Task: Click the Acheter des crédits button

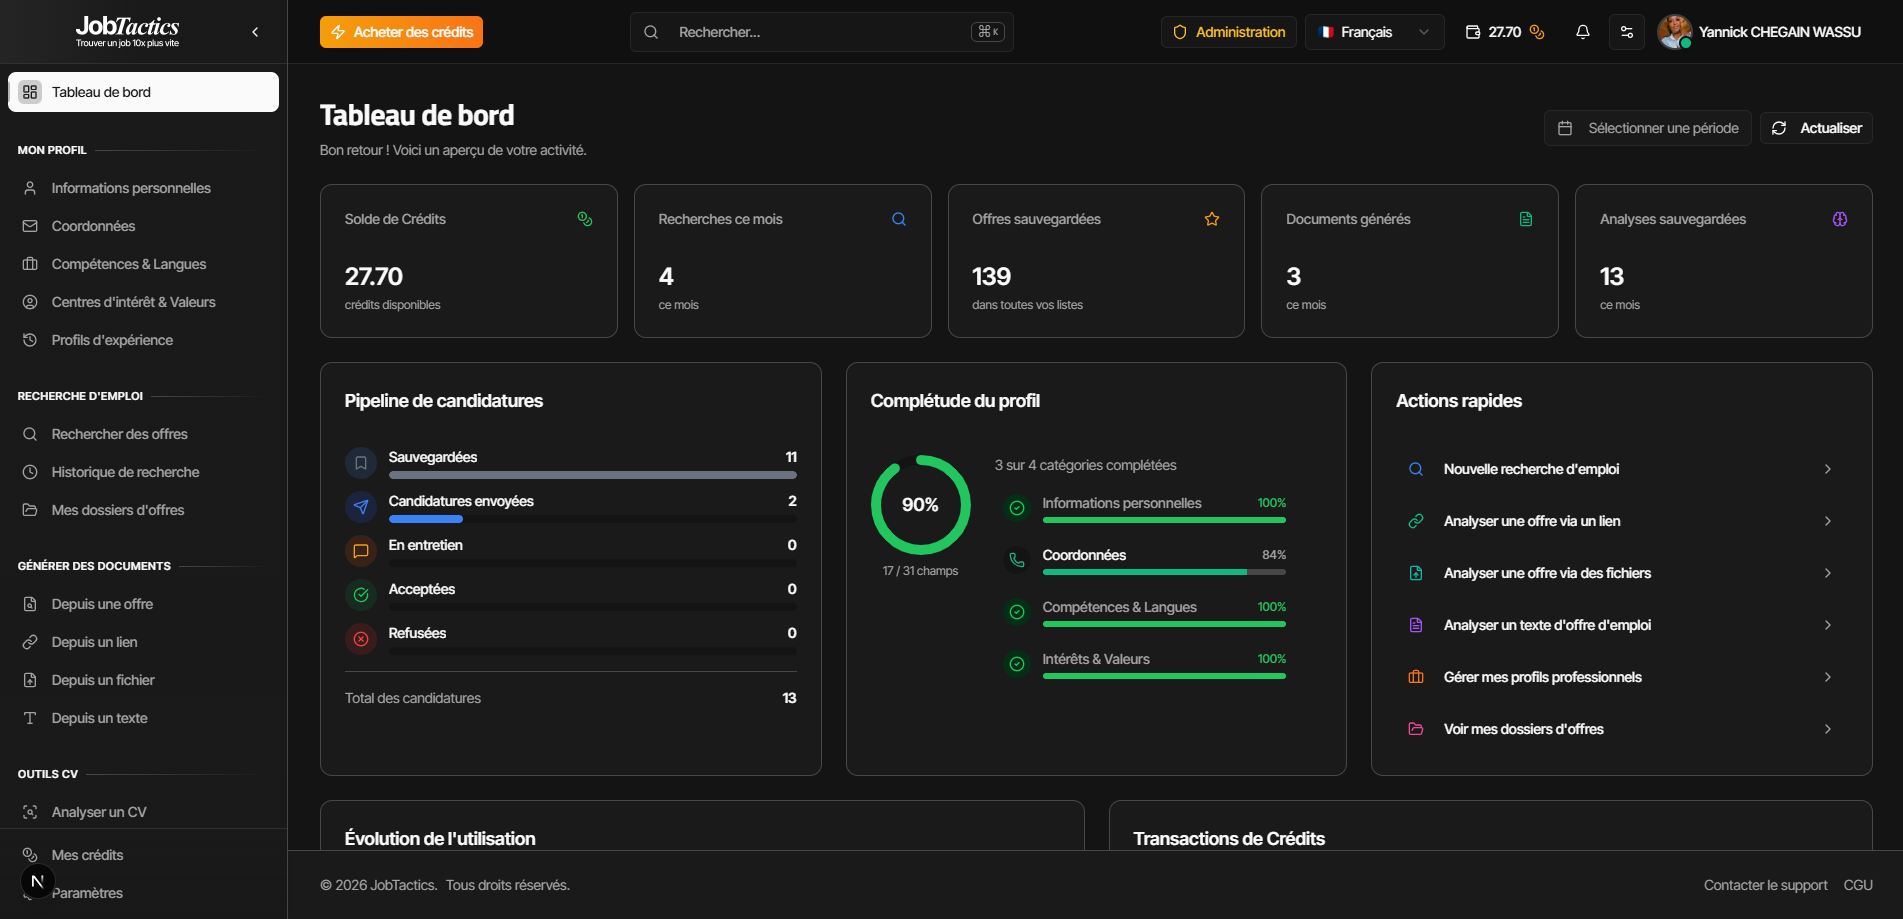Action: pos(401,32)
